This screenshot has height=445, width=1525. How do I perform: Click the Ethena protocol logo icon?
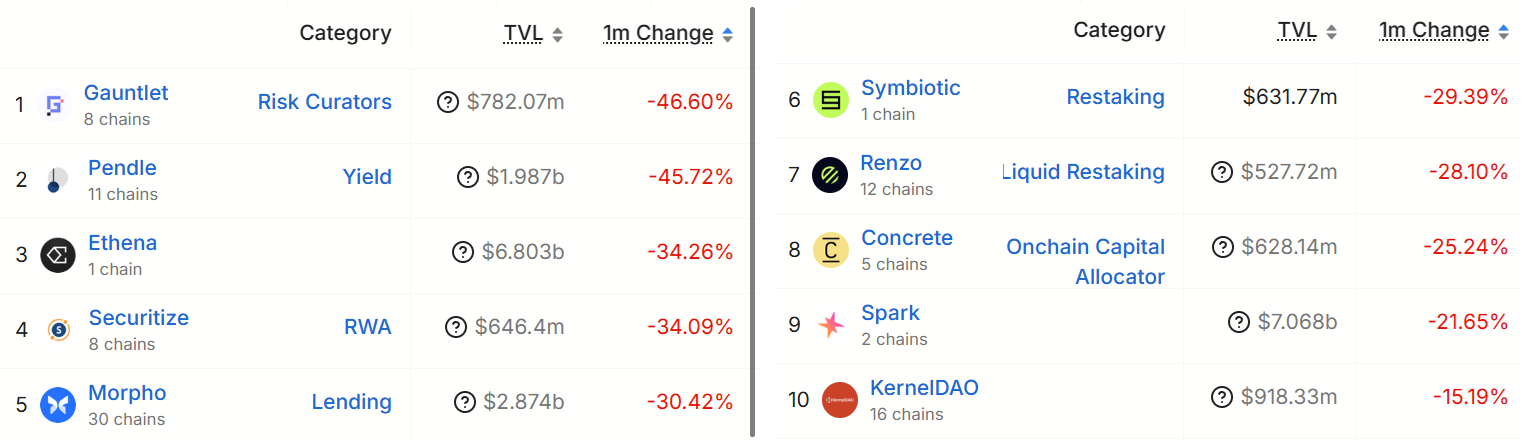point(58,255)
